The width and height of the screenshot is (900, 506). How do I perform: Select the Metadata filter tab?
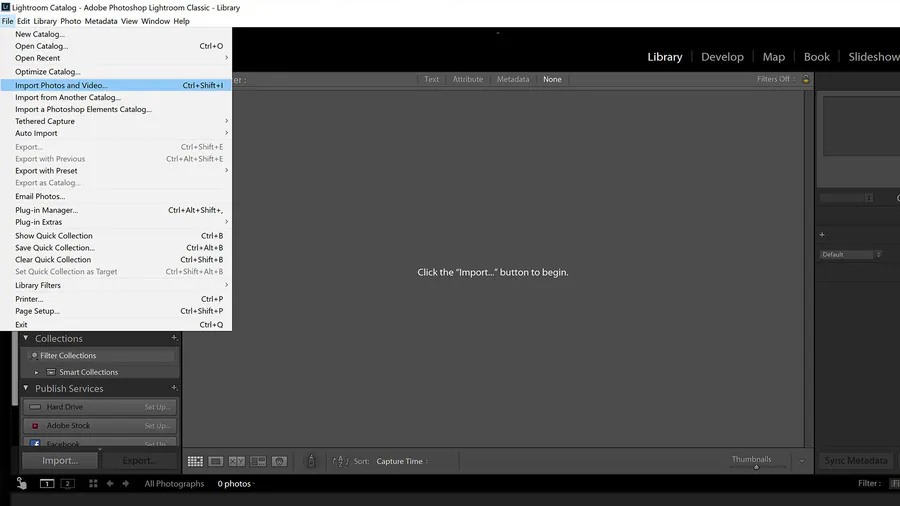[x=513, y=79]
